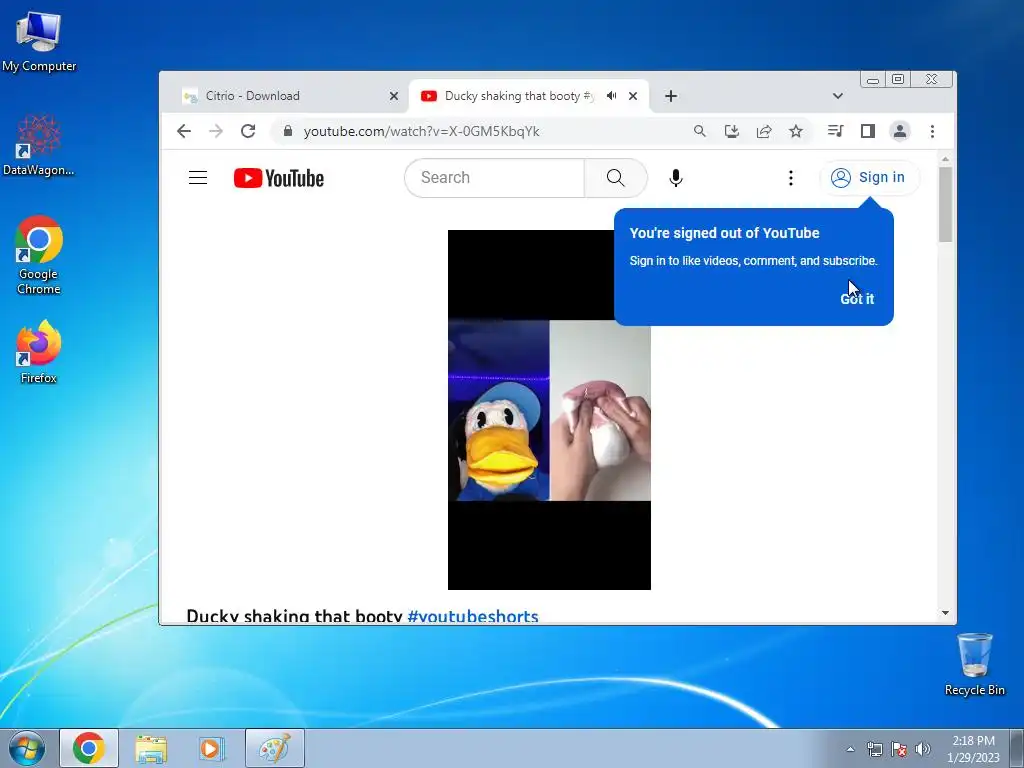Open the network tray icon
The width and height of the screenshot is (1024, 768).
point(874,749)
